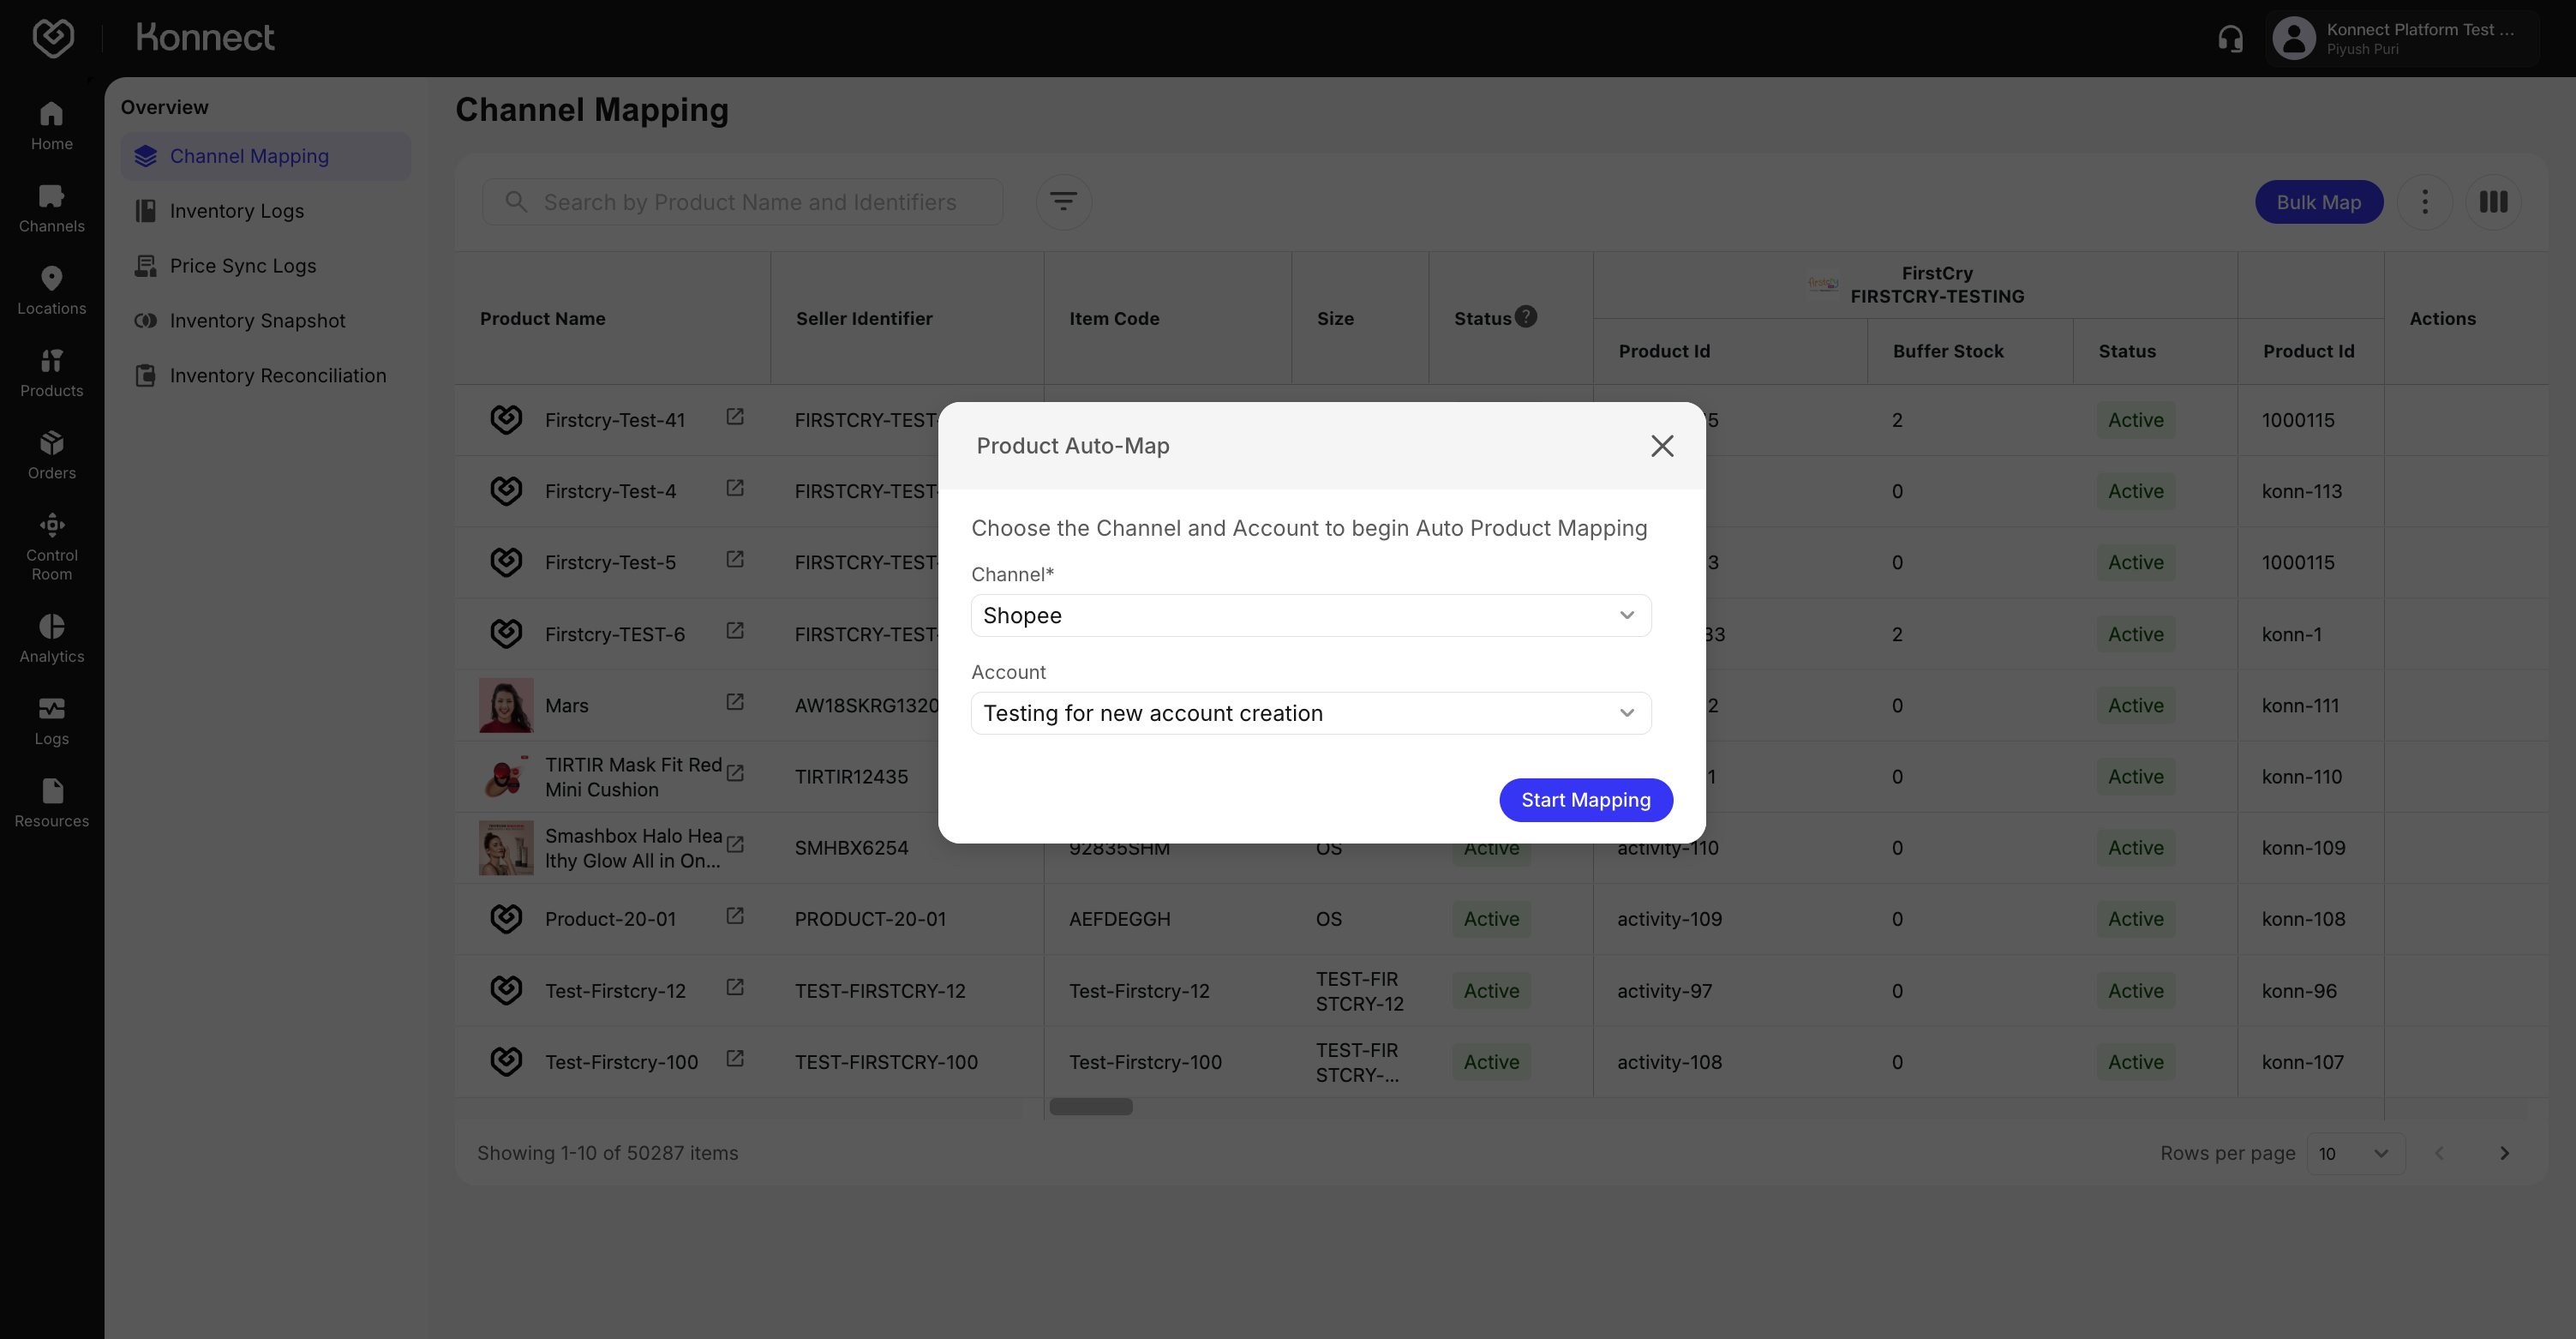2576x1339 pixels.
Task: Click the Start Mapping button
Action: pos(1585,800)
